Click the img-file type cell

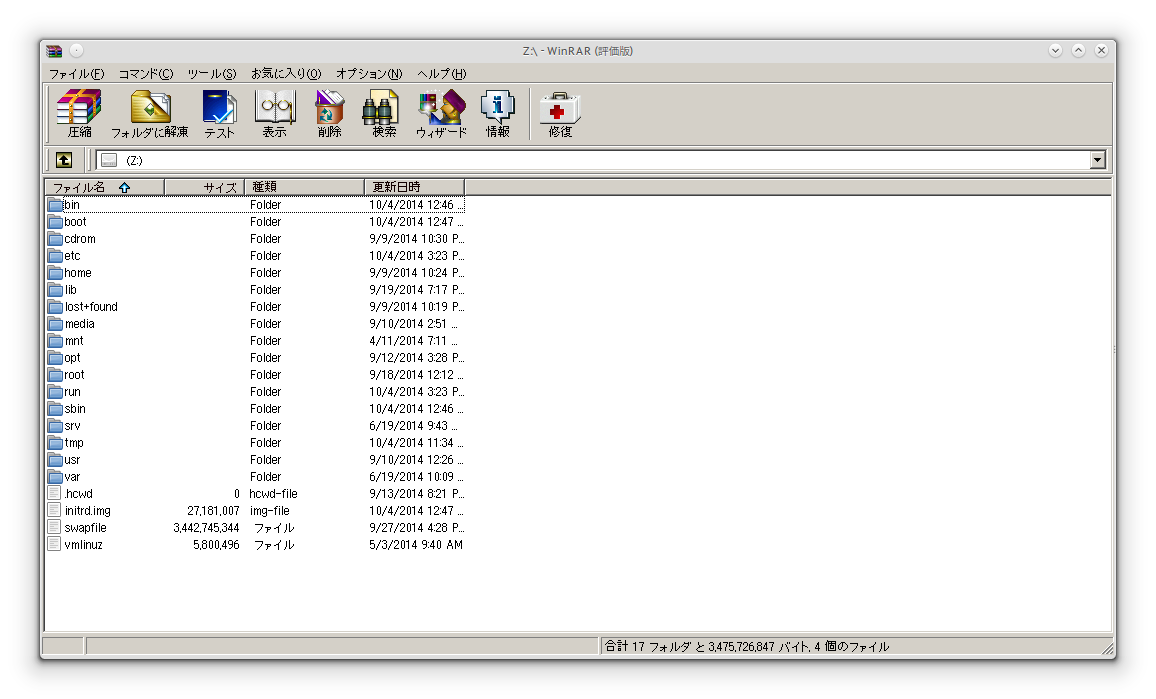270,510
